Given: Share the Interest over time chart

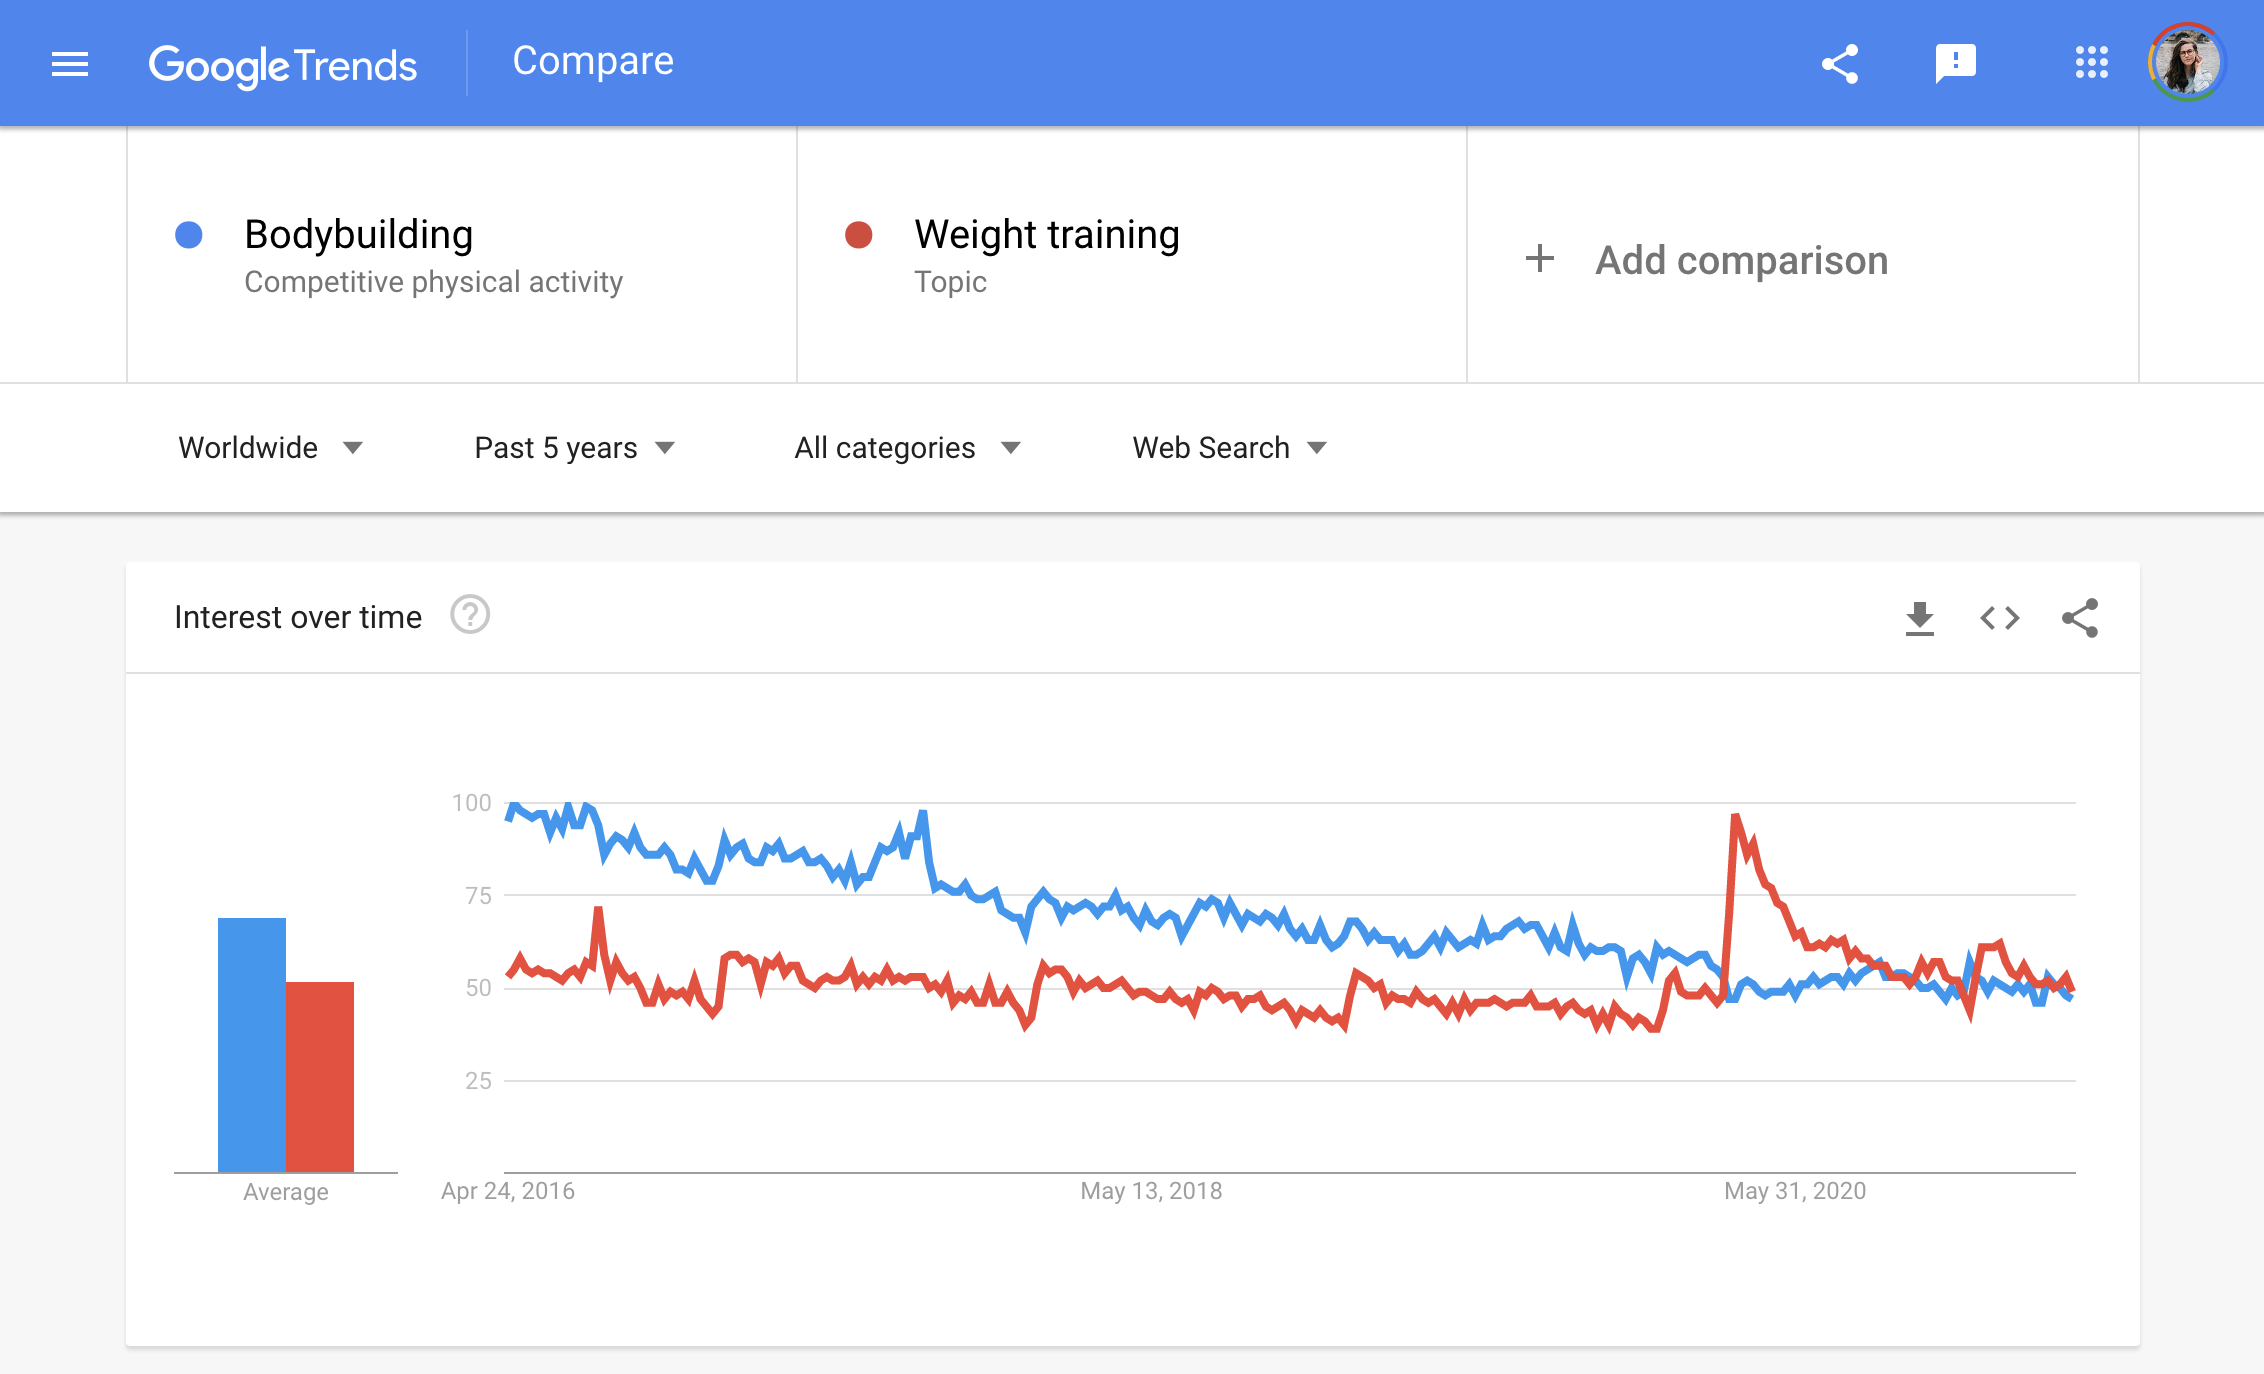Looking at the screenshot, I should pyautogui.click(x=2080, y=618).
